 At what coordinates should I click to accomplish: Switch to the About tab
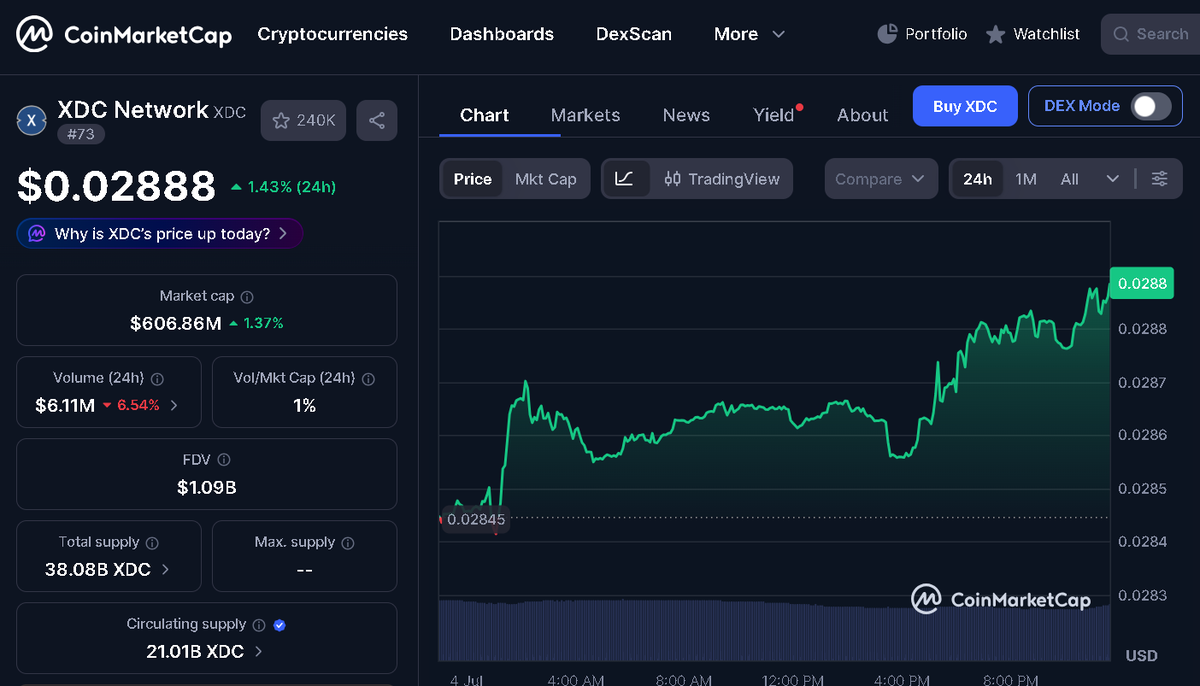(x=863, y=115)
